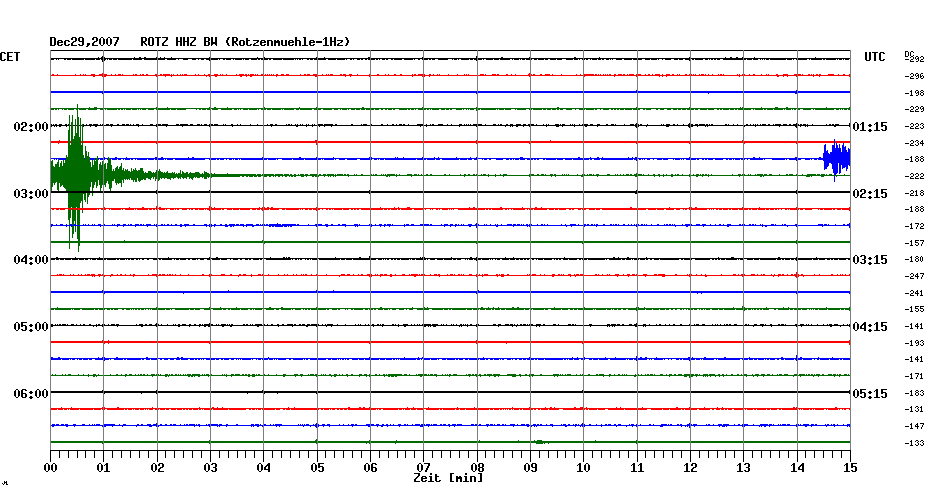Click minute tick label 00
Viewport: 930px width, 494px height.
click(50, 467)
